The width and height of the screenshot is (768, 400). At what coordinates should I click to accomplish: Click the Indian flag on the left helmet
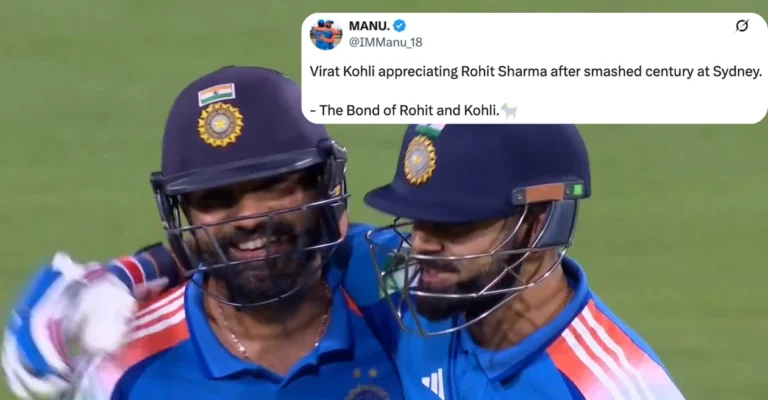coord(216,94)
